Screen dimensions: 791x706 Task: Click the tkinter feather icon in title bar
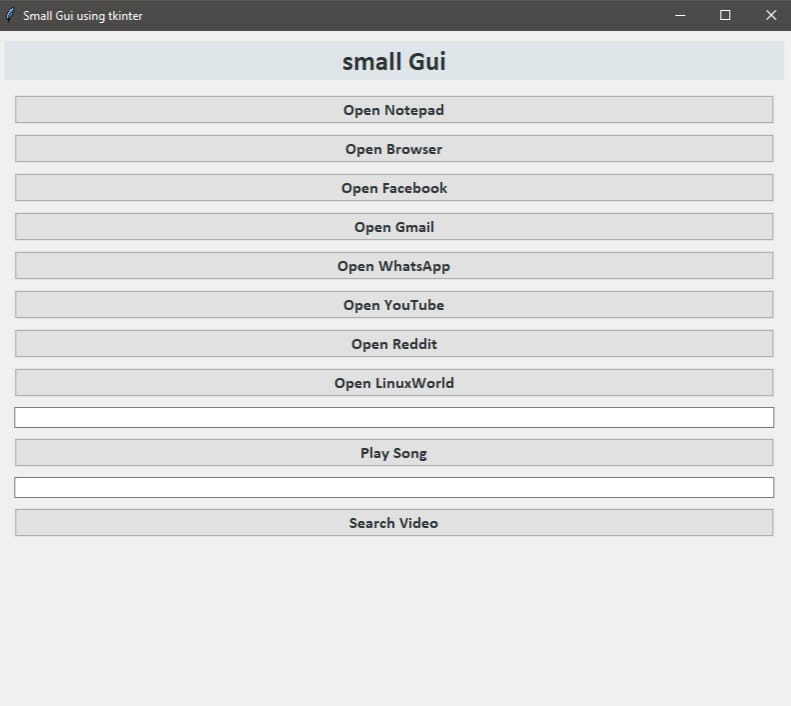pos(10,15)
